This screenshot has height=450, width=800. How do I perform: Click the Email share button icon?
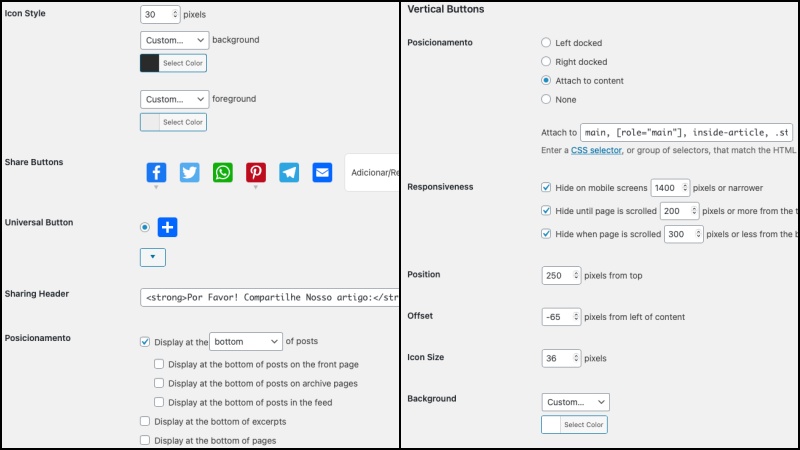coord(322,172)
